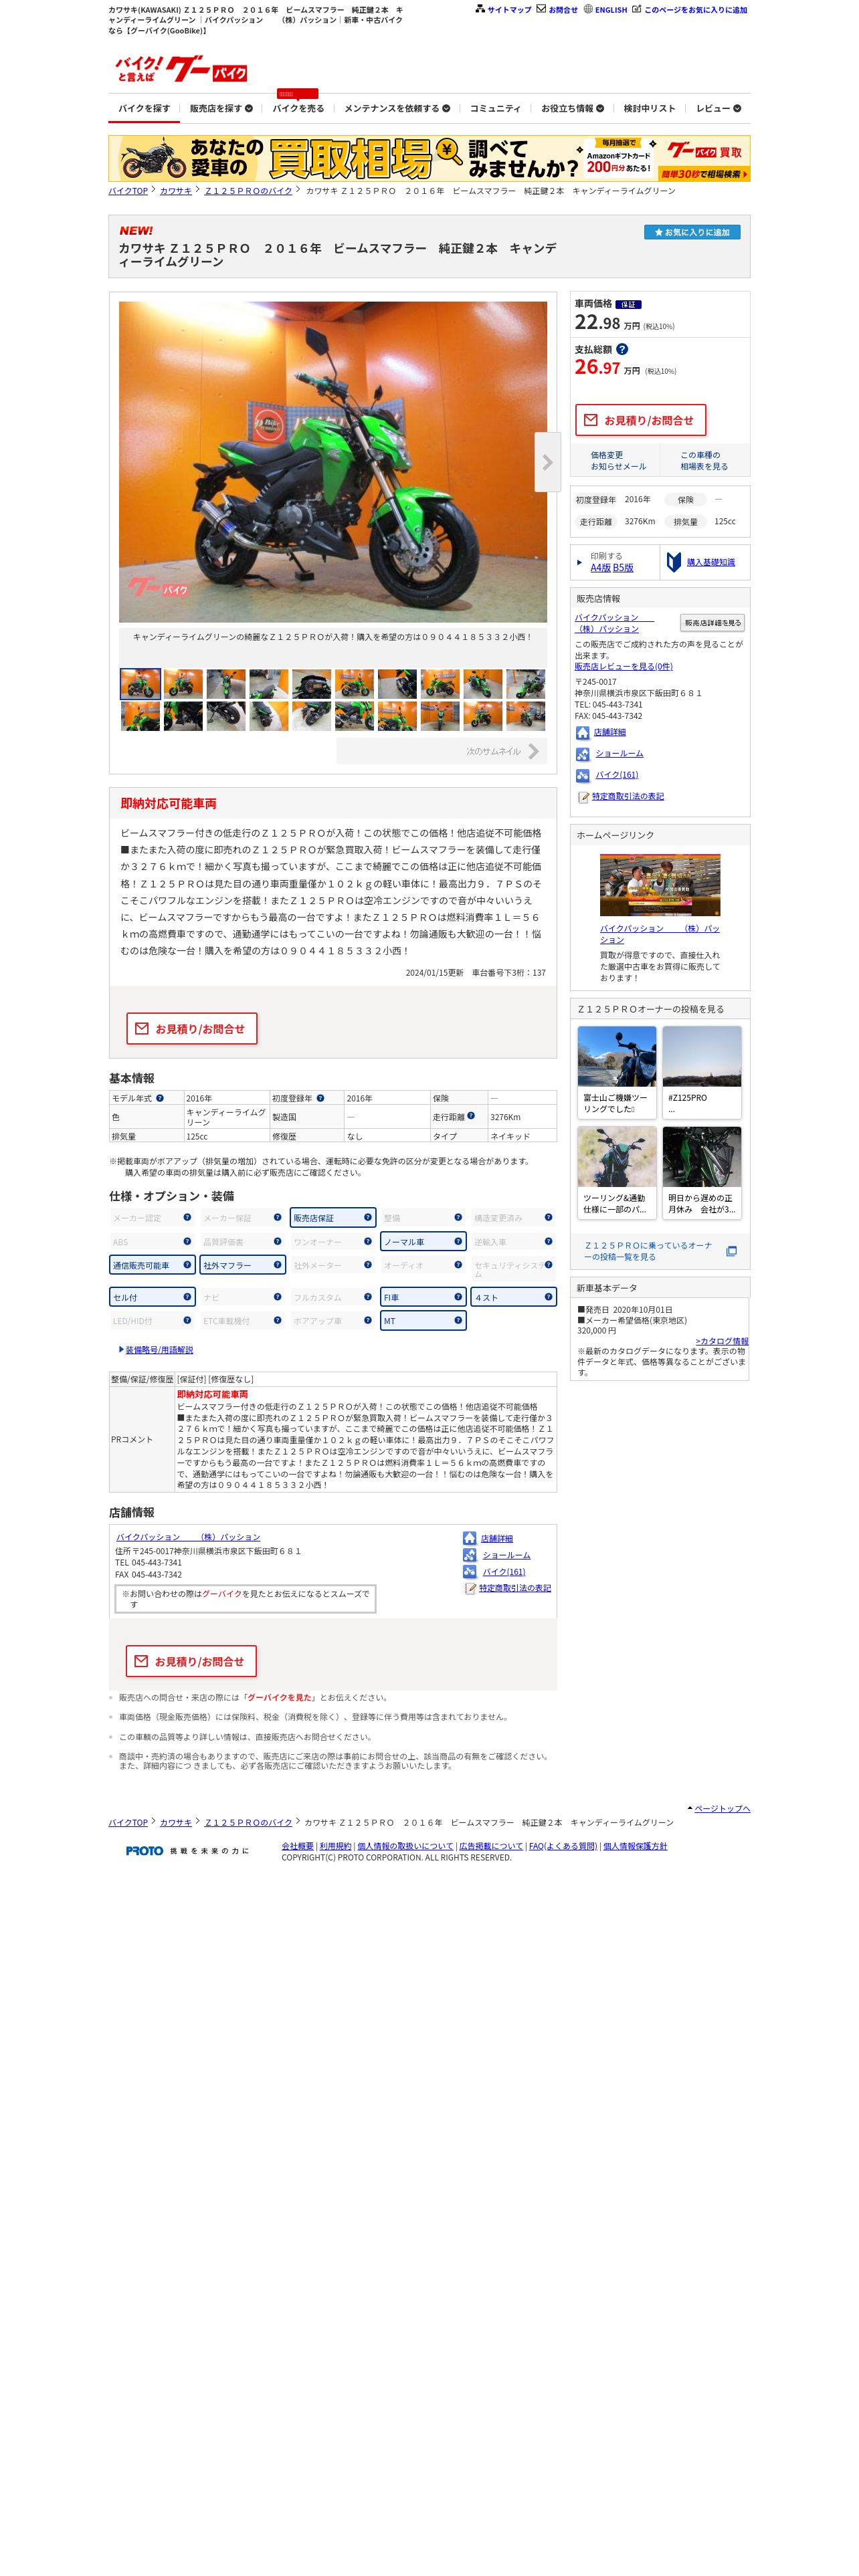Switch language via ENGLISH globe icon
Viewport: 859px width, 2576px height.
click(x=588, y=9)
